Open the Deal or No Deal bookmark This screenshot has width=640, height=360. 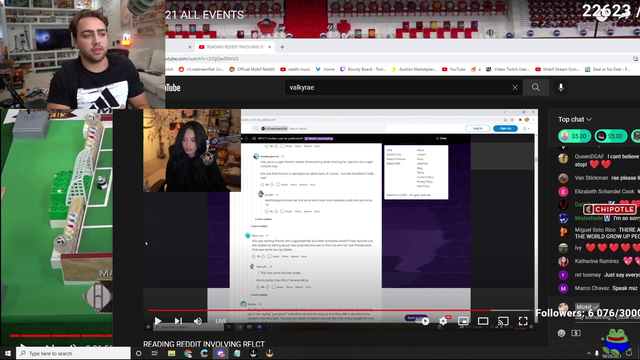607,69
